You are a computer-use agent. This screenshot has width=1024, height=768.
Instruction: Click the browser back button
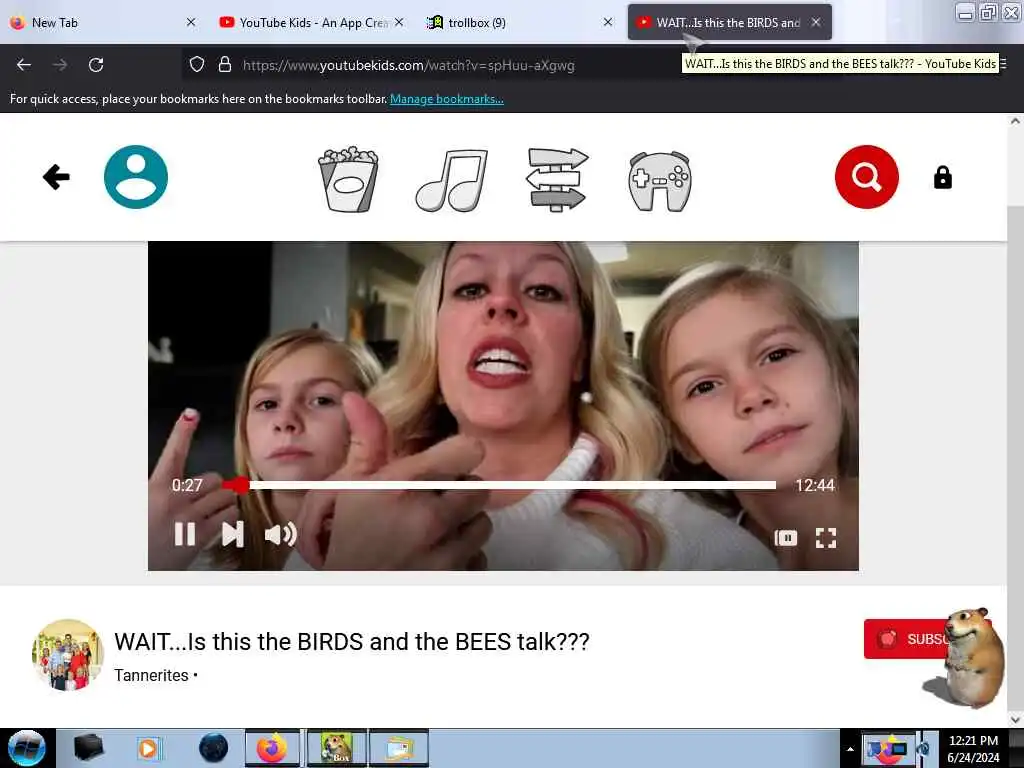pos(24,65)
